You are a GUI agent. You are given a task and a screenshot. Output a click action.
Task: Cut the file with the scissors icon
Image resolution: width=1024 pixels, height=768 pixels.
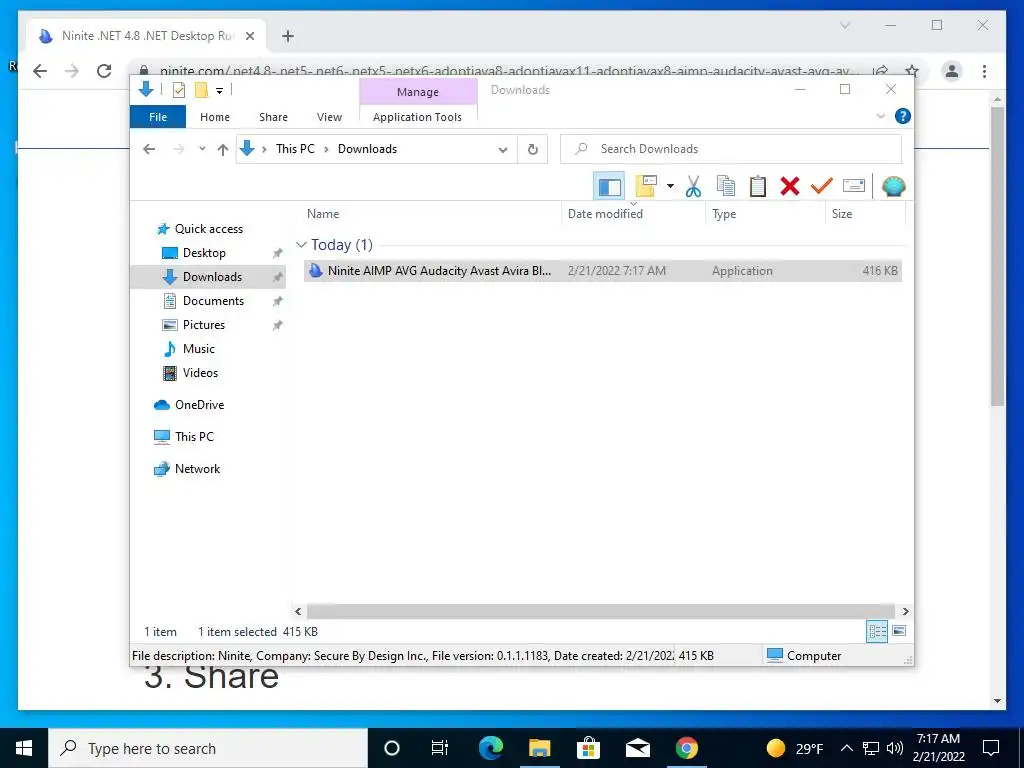(693, 187)
